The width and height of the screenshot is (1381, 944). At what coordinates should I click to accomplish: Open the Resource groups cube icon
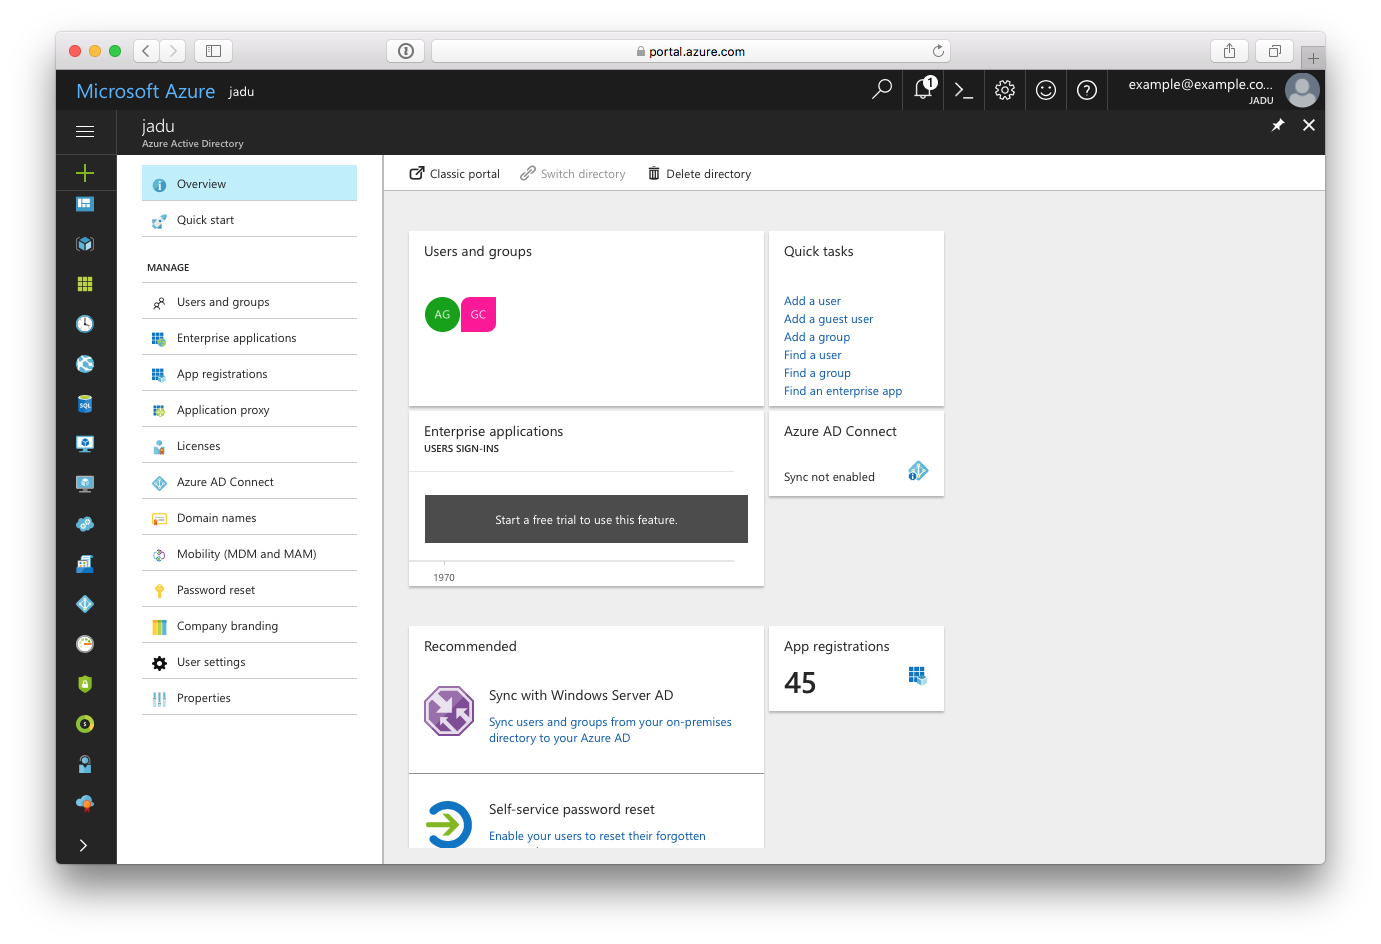pyautogui.click(x=85, y=244)
